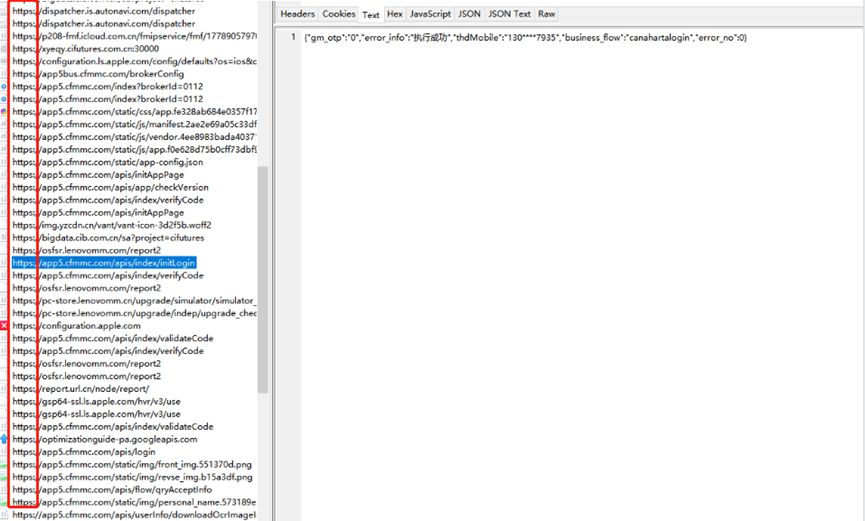Click the request list vertical scrollbar
This screenshot has height=521, width=865.
(263, 280)
